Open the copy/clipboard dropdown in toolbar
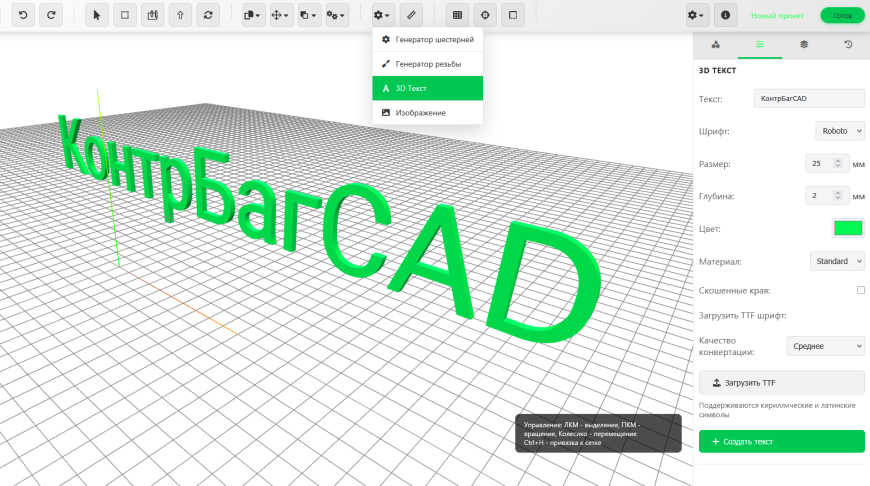870x486 pixels. [254, 15]
